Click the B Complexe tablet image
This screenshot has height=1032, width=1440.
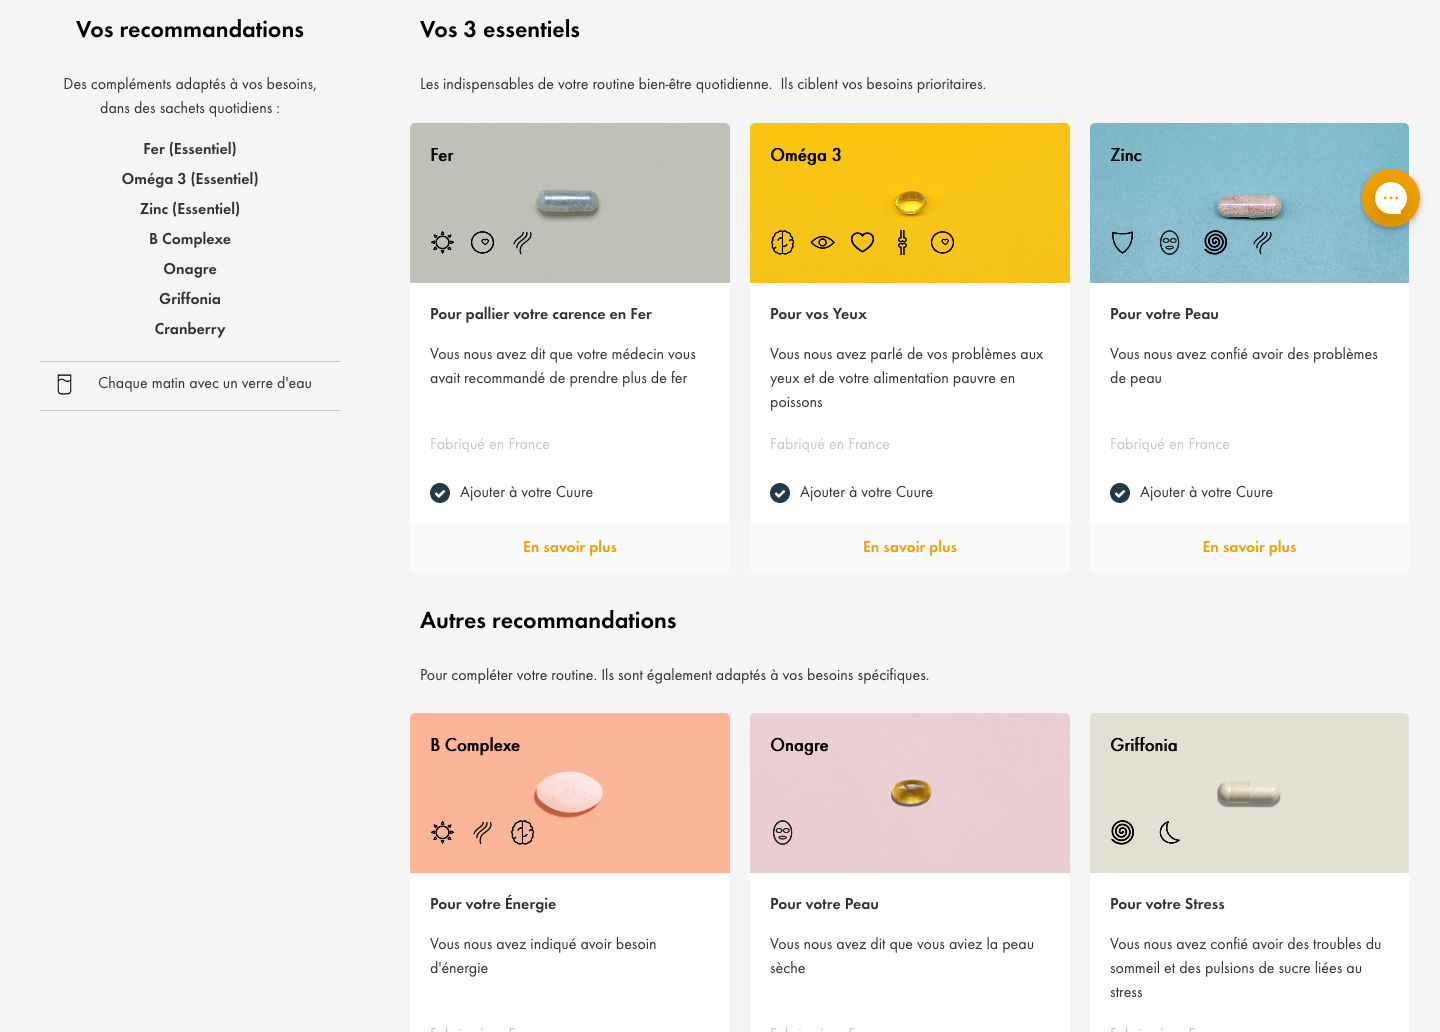(x=569, y=793)
